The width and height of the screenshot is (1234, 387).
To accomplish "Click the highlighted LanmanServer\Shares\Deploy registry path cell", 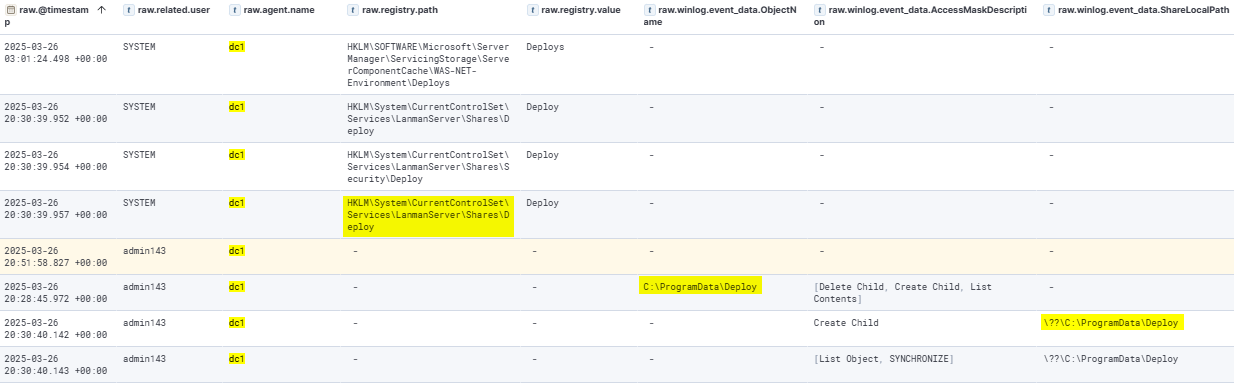I will [x=428, y=215].
